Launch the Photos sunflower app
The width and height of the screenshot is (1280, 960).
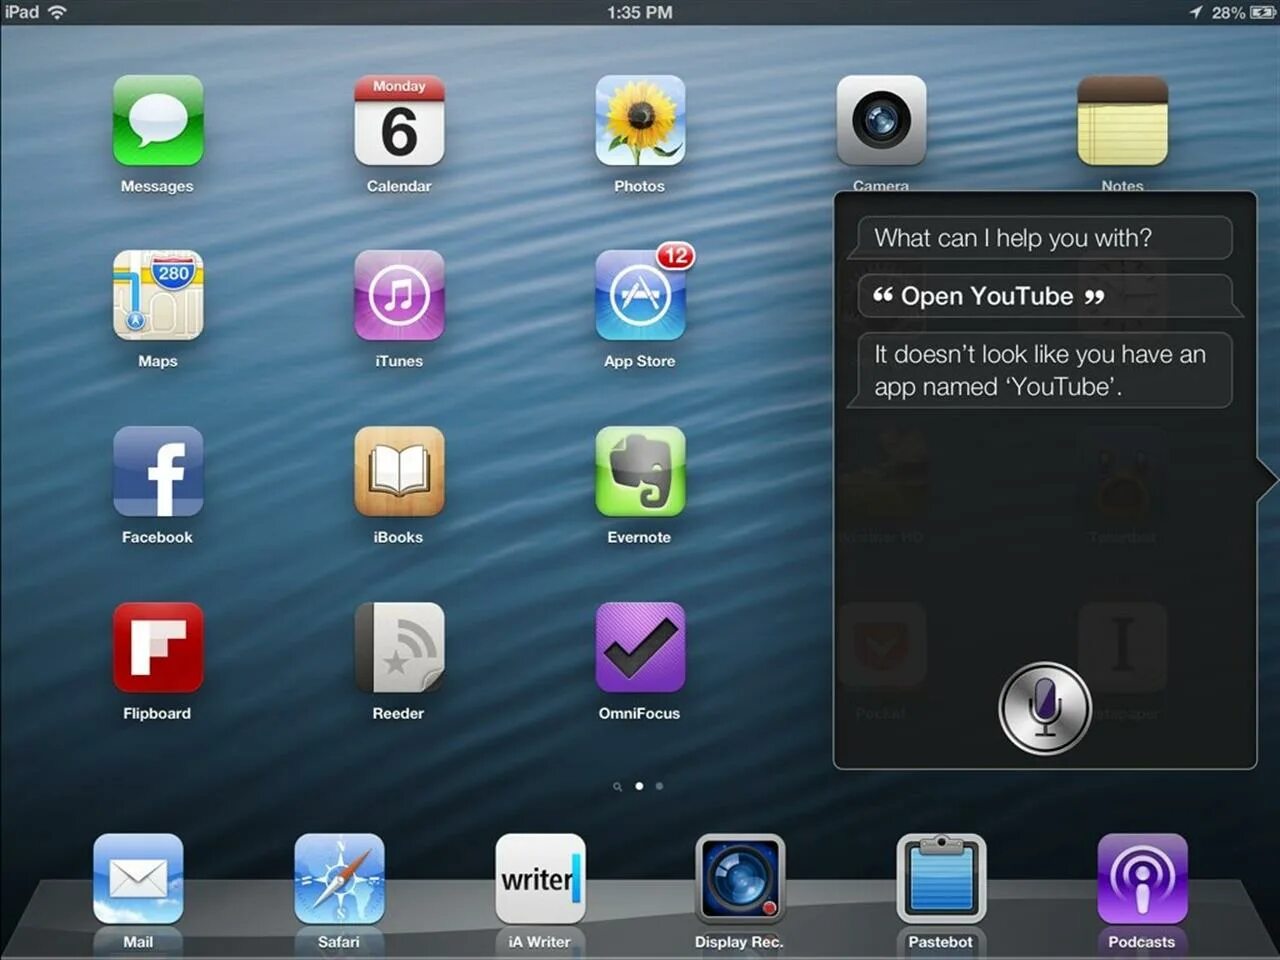pyautogui.click(x=640, y=121)
